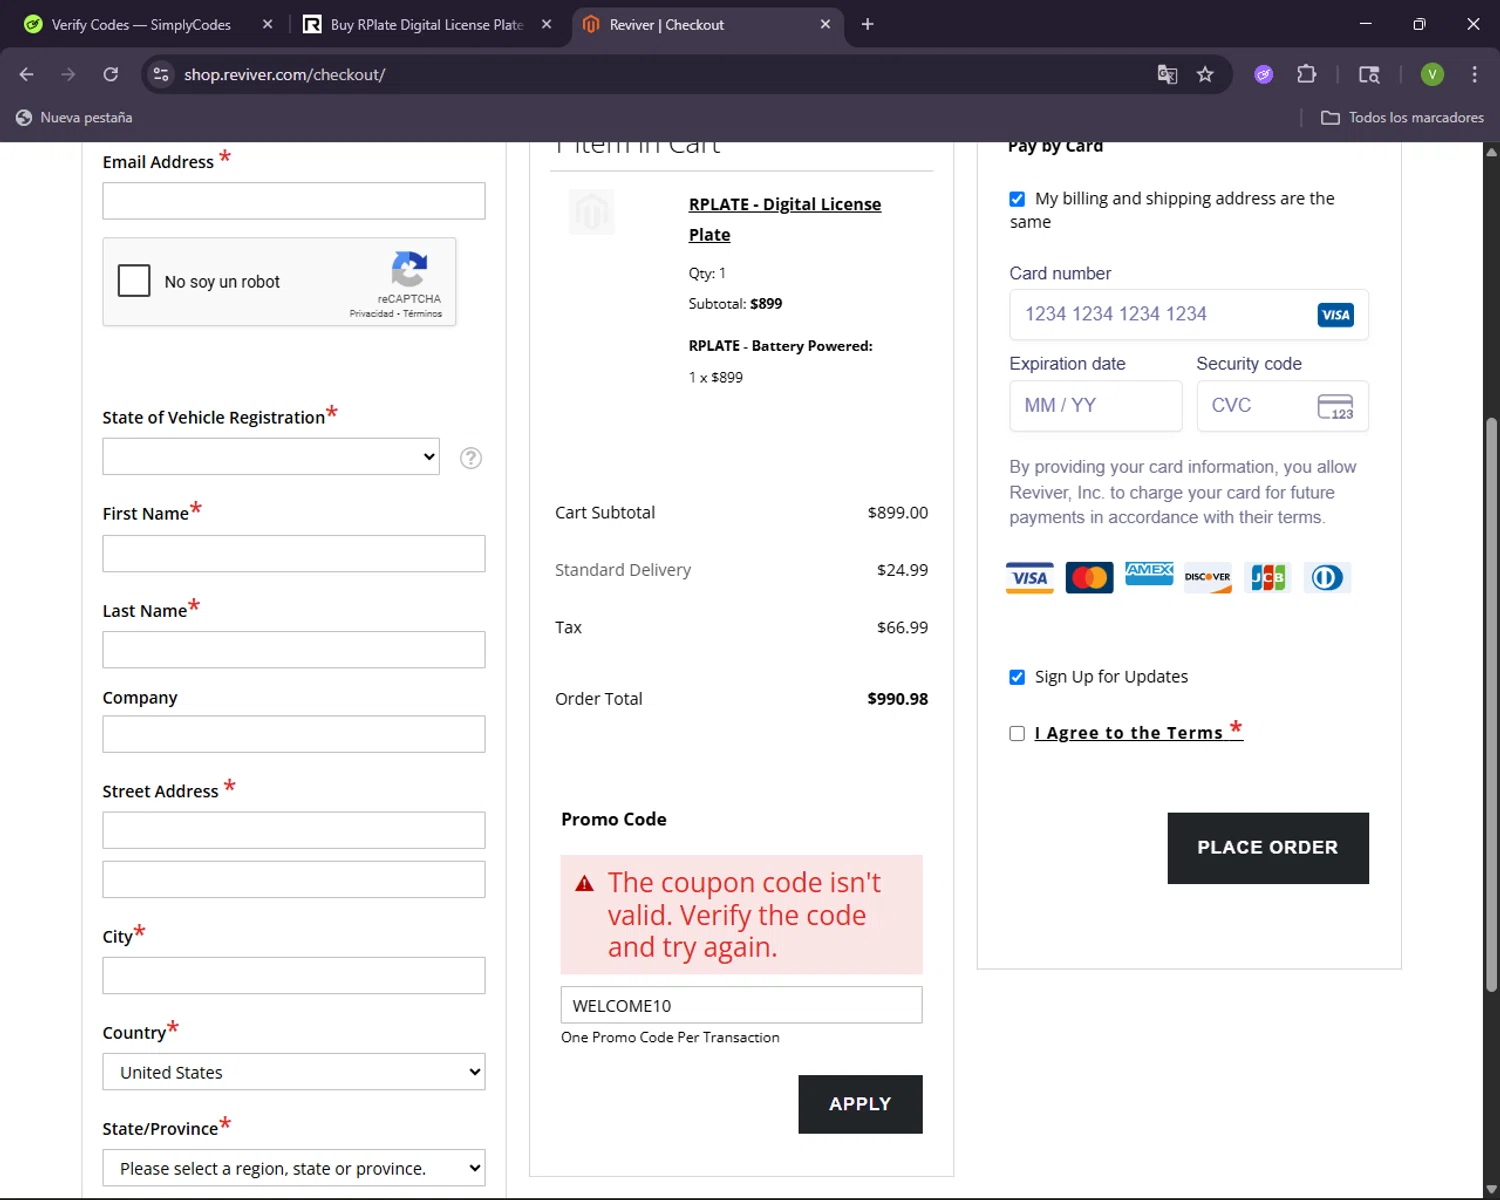Close the Reviver Checkout tab
The height and width of the screenshot is (1200, 1500).
click(x=825, y=24)
